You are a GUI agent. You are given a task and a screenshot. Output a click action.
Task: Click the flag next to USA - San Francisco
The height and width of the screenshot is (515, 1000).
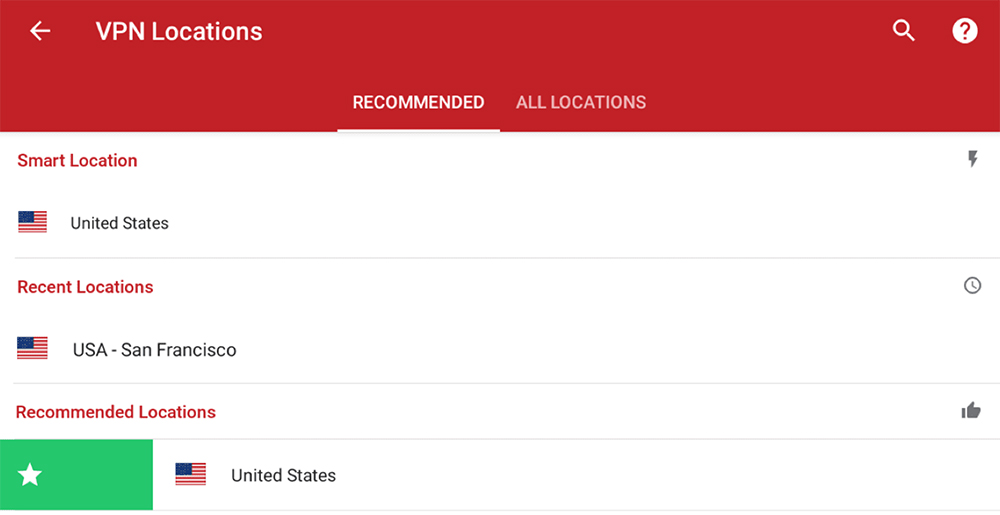point(32,348)
